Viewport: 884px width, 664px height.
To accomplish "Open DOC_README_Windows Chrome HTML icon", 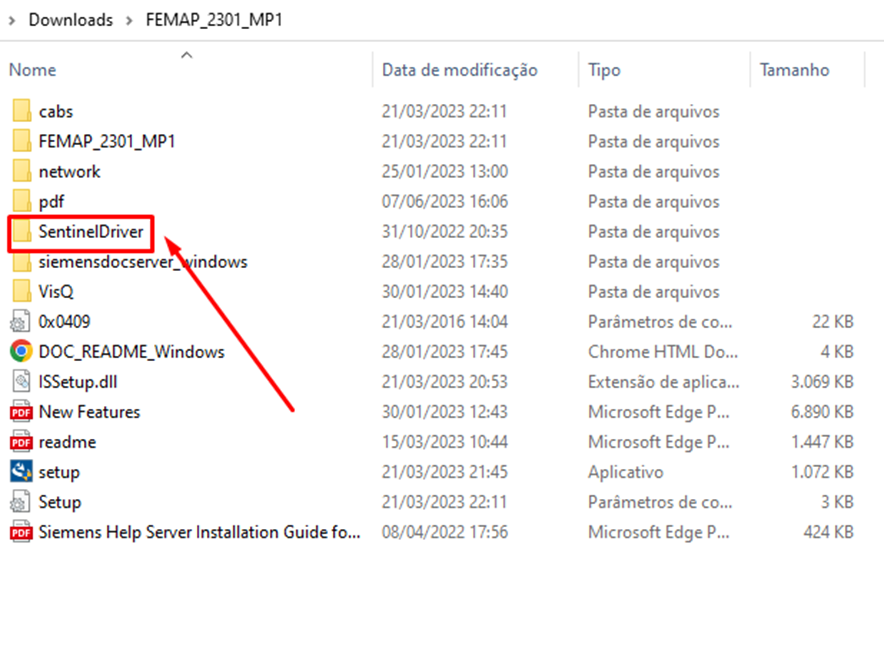I will click(x=21, y=352).
